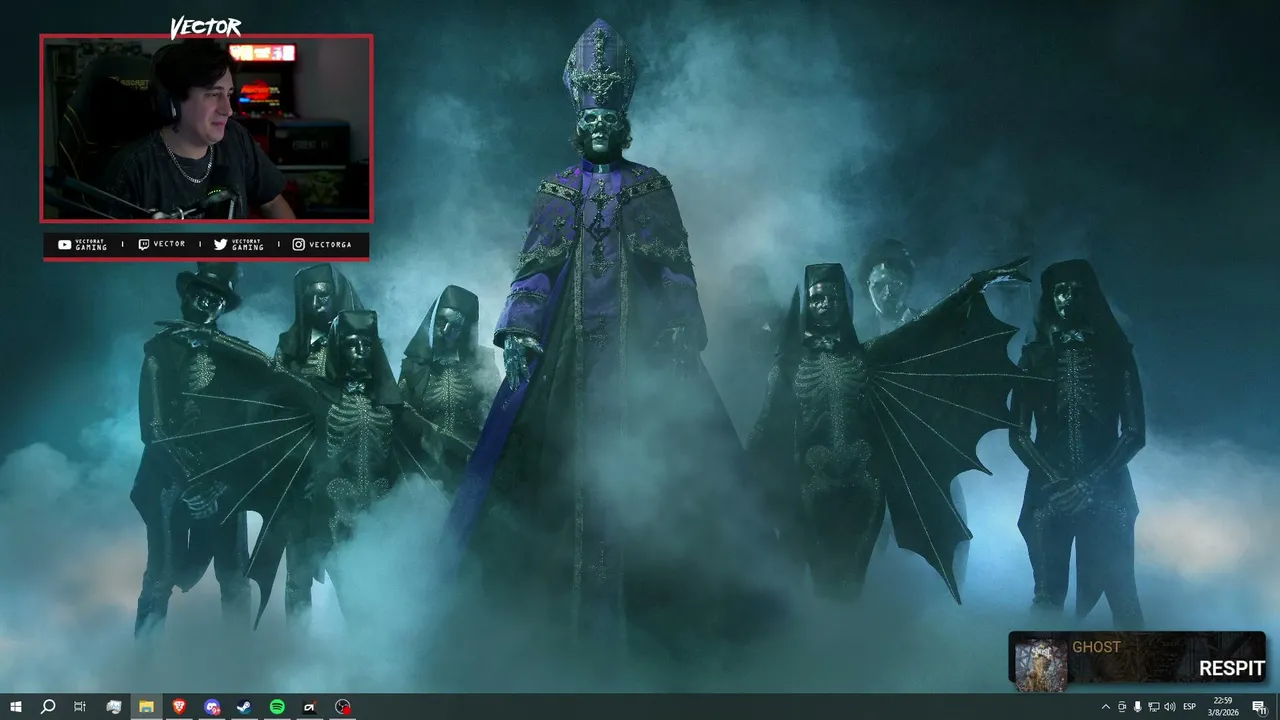Screen dimensions: 1280x720
Task: Switch the ESP input language indicator
Action: tap(1190, 707)
